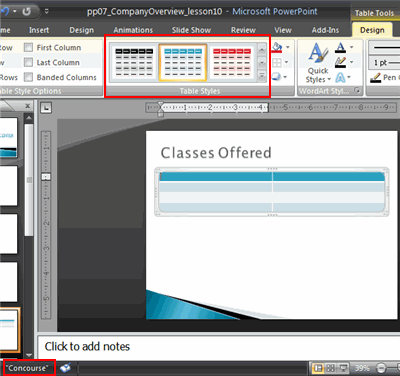The image size is (400, 376).
Task: Expand the Table Styles gallery More arrow
Action: 262,76
